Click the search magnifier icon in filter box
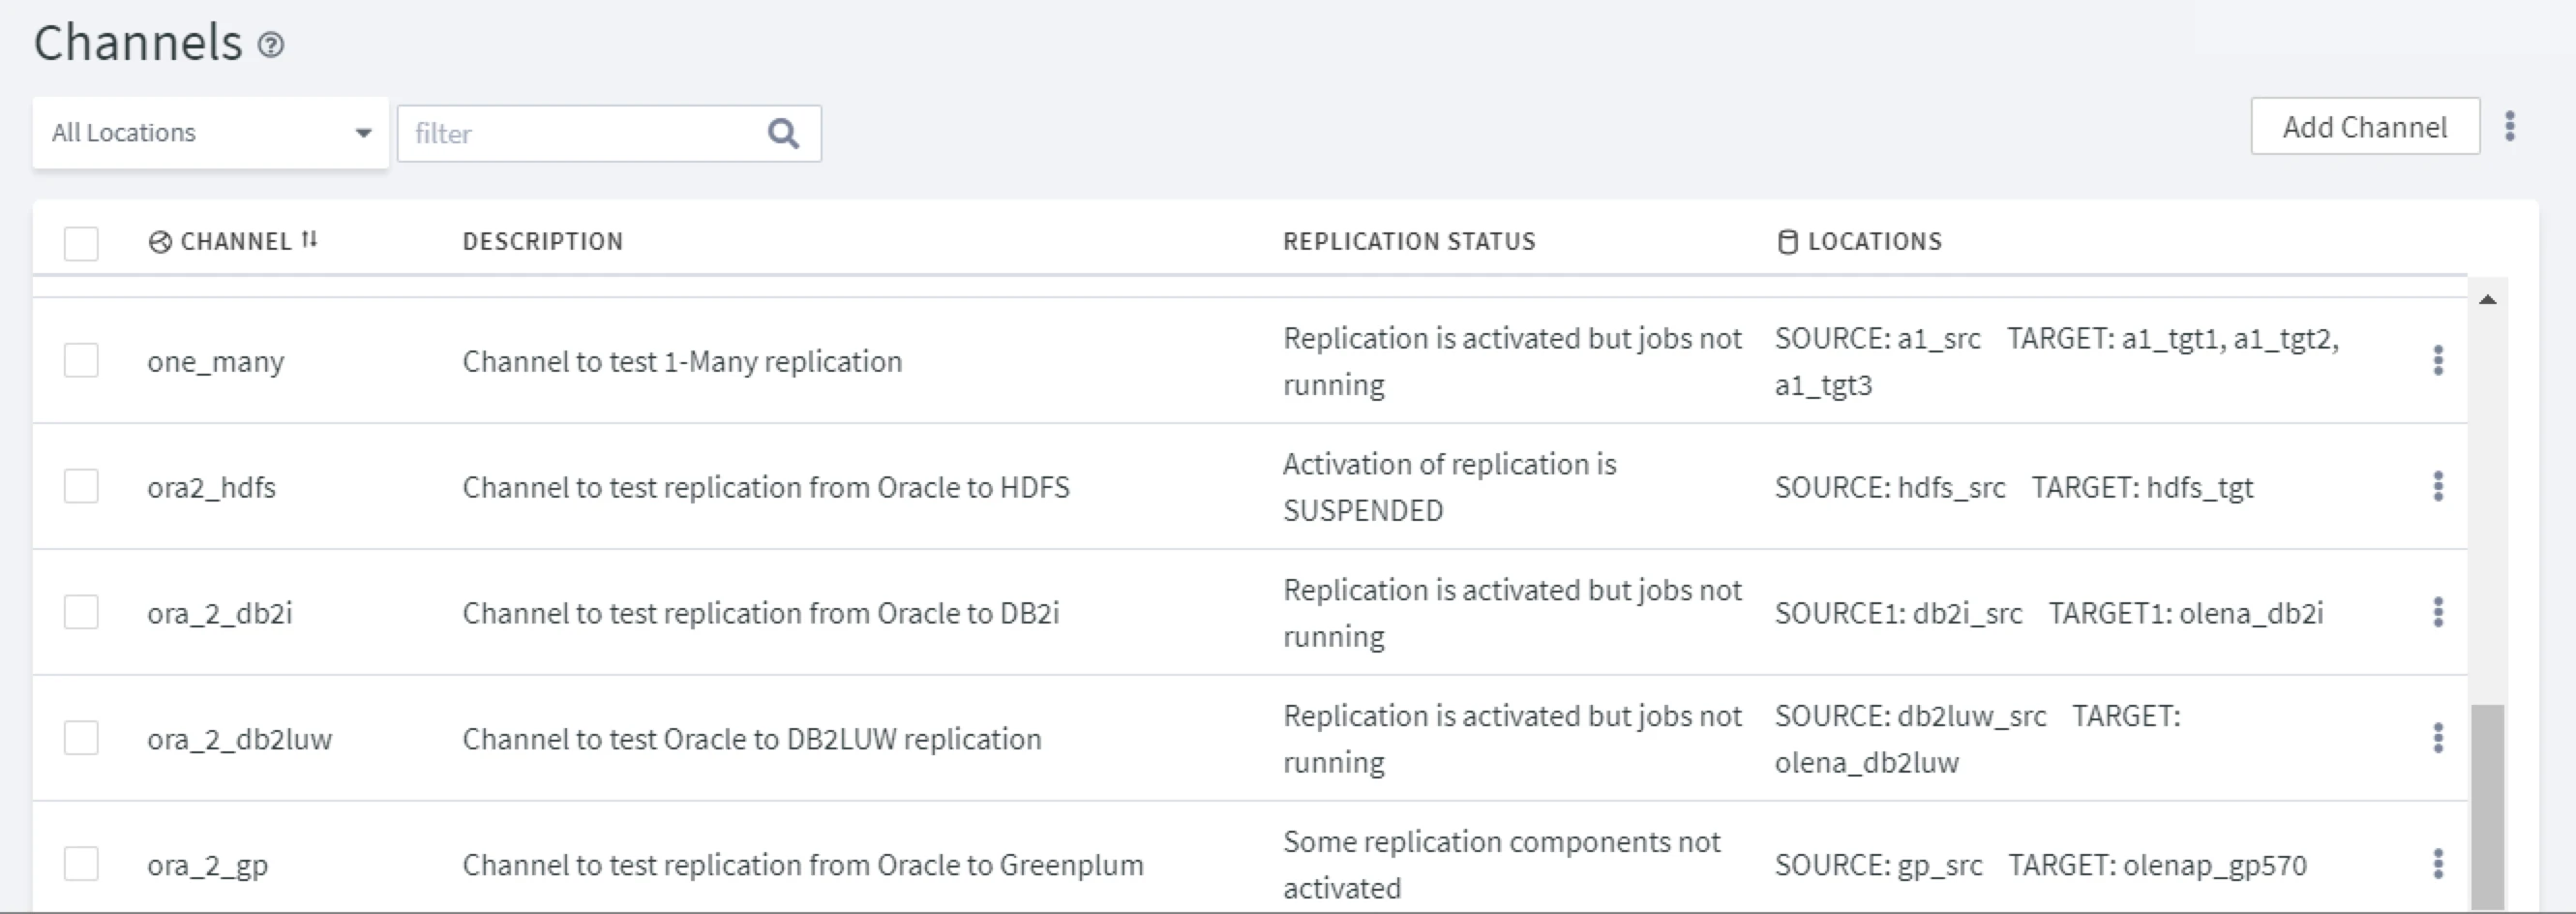This screenshot has height=914, width=2576. (x=783, y=133)
